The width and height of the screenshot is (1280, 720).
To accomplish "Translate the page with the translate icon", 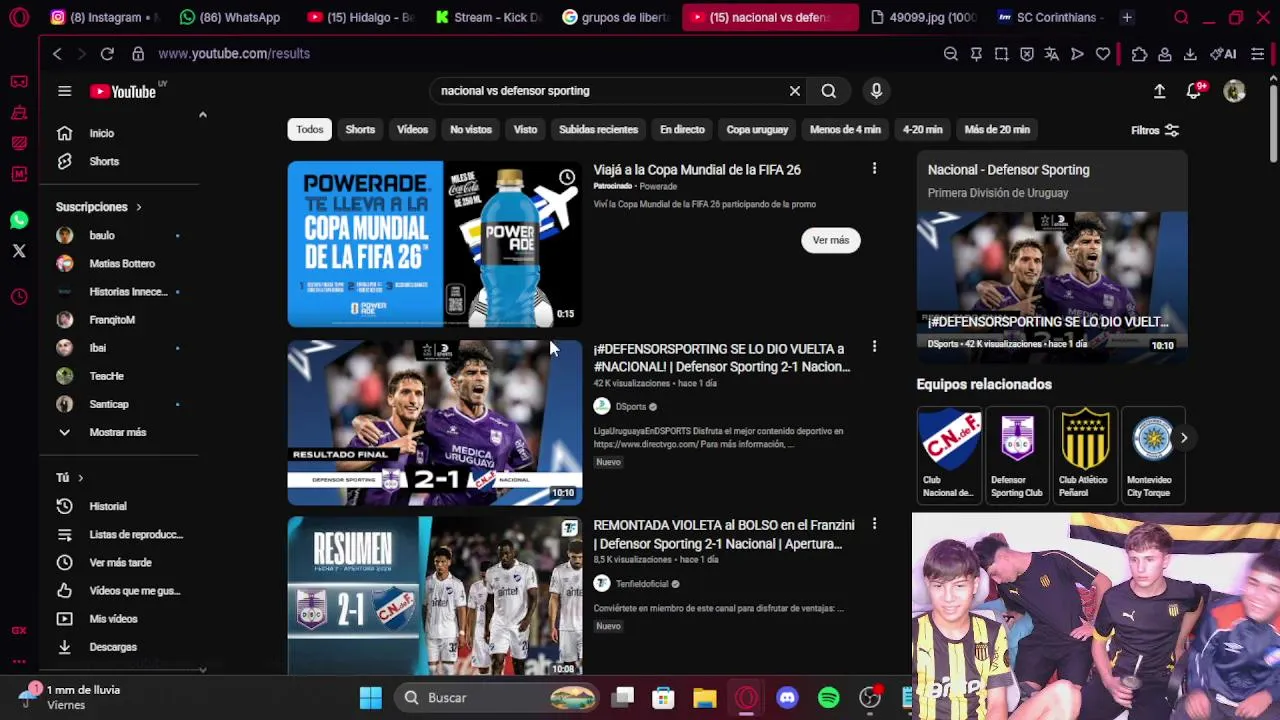I will [1052, 54].
